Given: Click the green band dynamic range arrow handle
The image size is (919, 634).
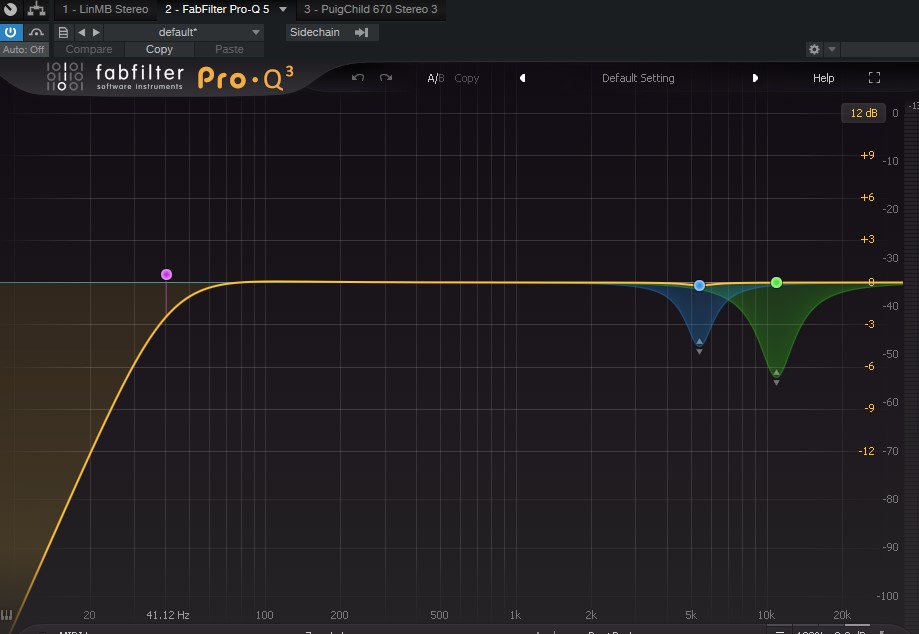Looking at the screenshot, I should pos(777,378).
